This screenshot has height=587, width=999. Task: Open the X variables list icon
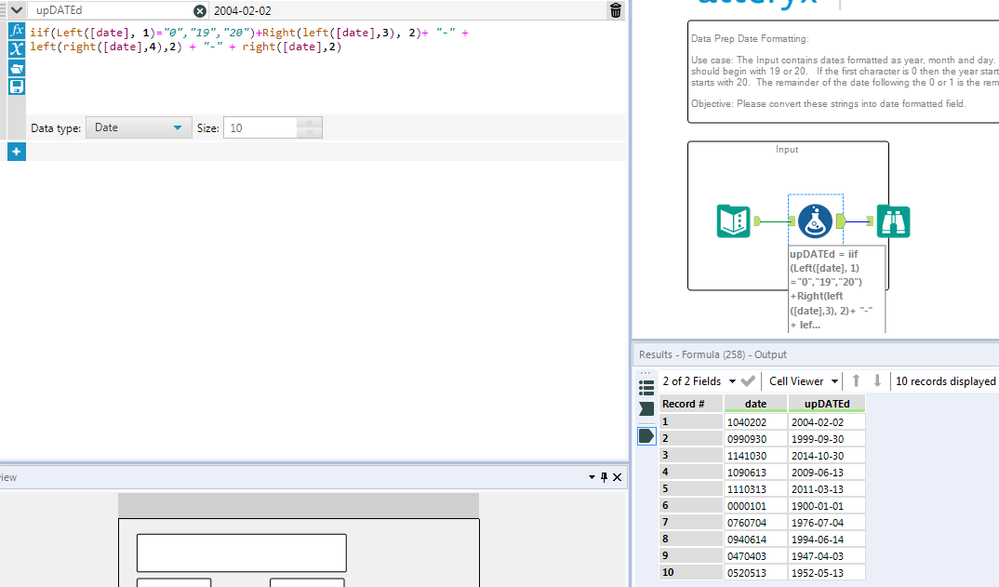(17, 49)
